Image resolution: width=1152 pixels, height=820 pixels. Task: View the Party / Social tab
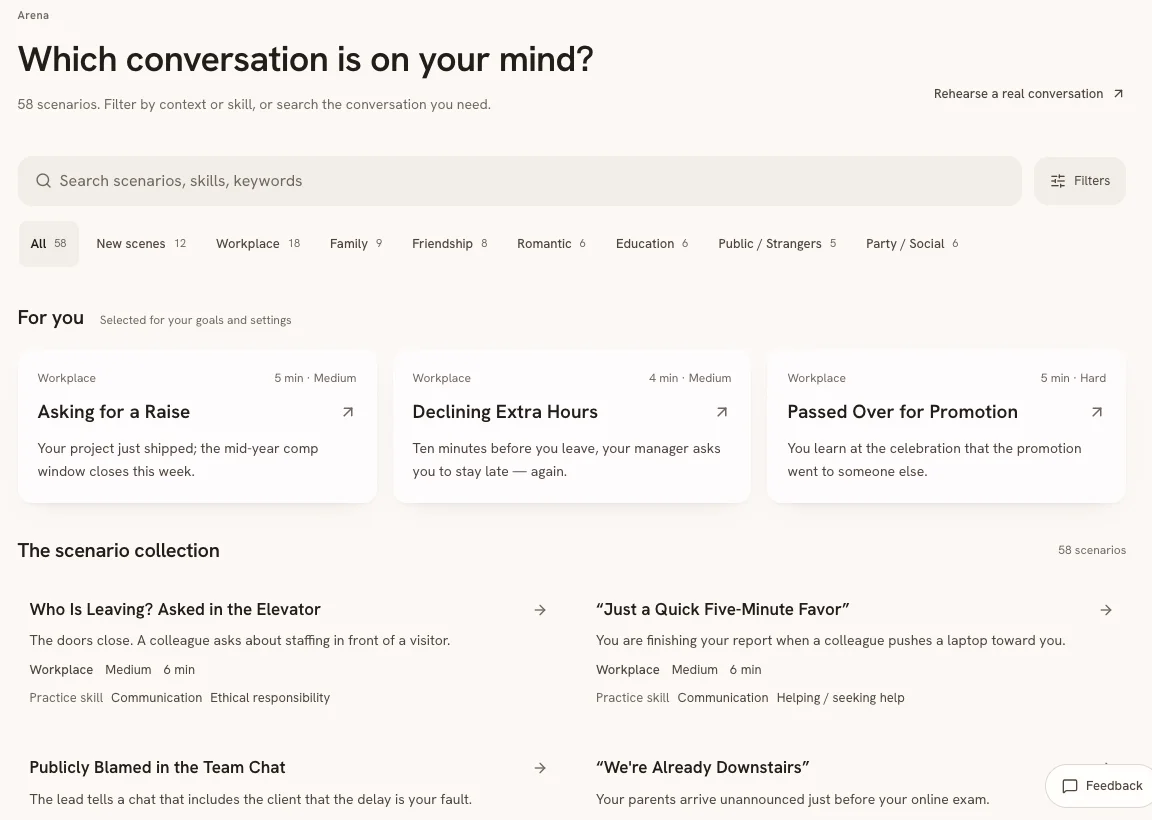point(912,243)
